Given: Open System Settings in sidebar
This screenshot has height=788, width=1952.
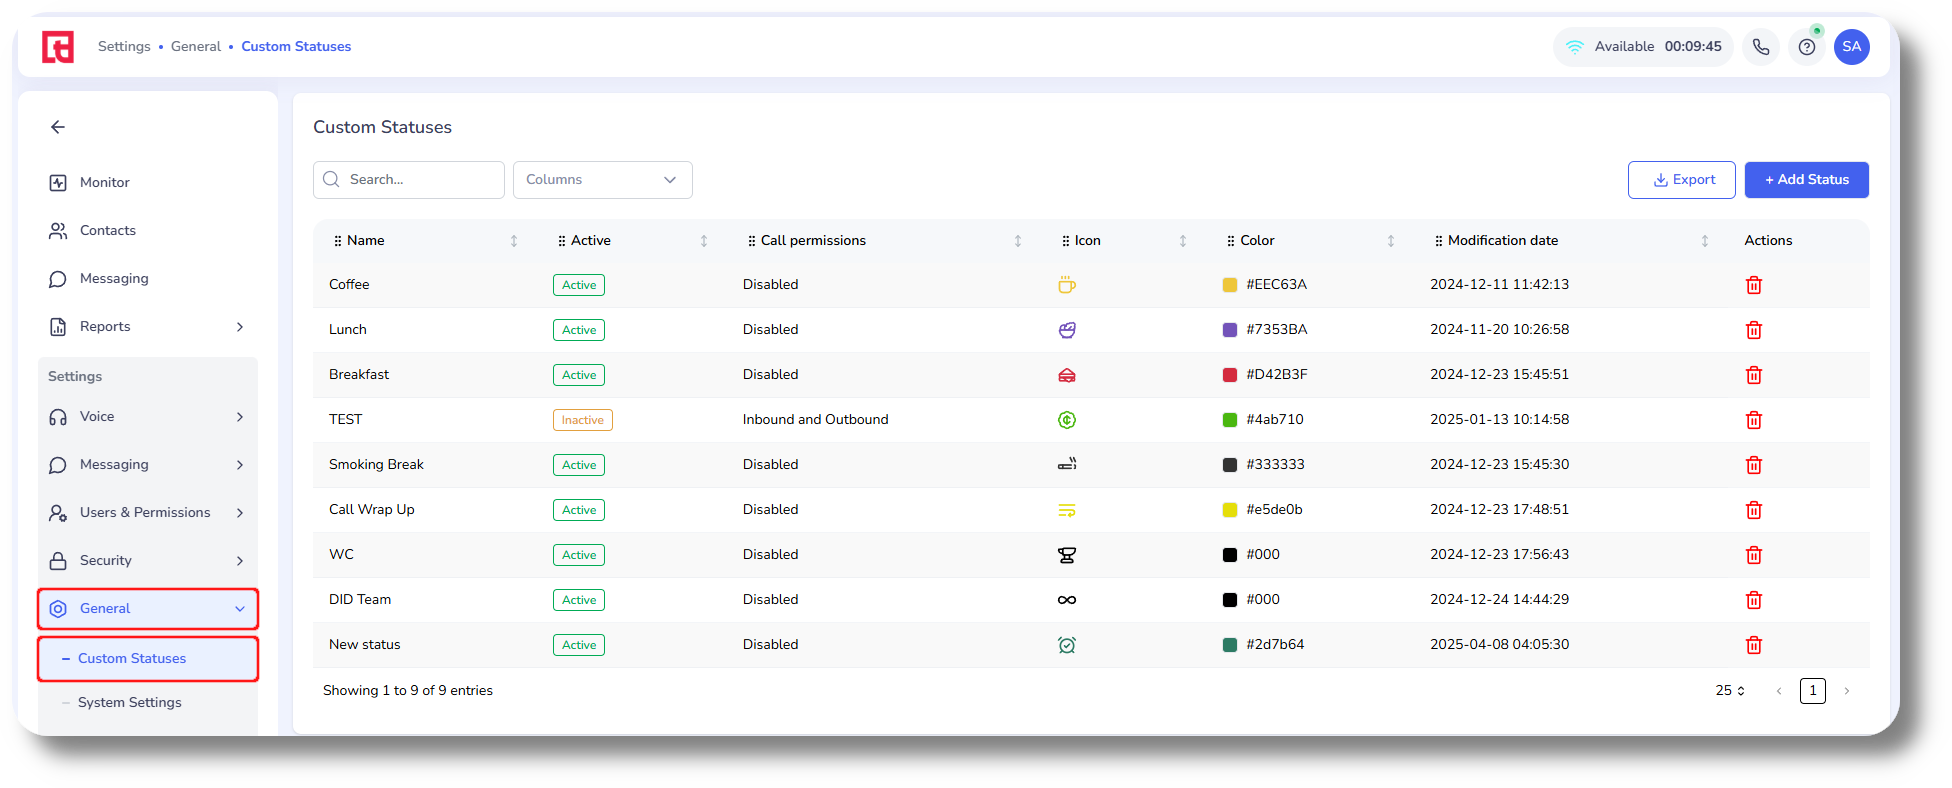Looking at the screenshot, I should click(x=130, y=703).
